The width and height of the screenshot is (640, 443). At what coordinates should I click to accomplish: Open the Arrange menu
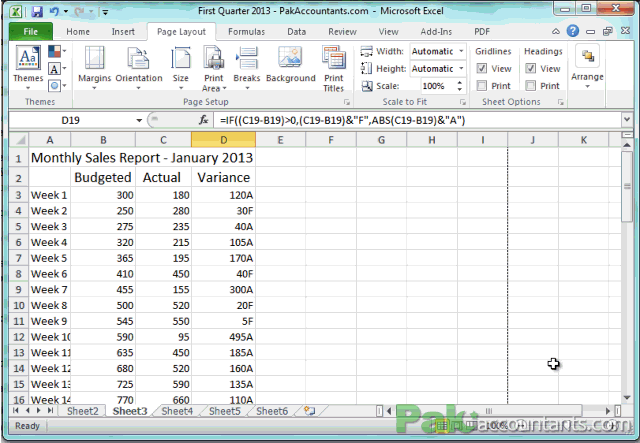tap(587, 67)
